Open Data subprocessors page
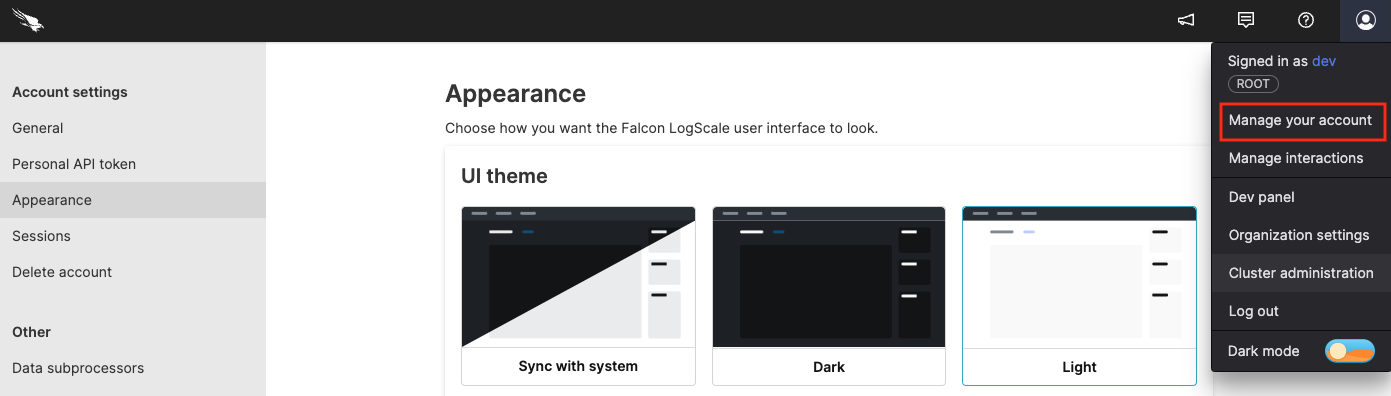Viewport: 1391px width, 396px height. tap(133, 368)
